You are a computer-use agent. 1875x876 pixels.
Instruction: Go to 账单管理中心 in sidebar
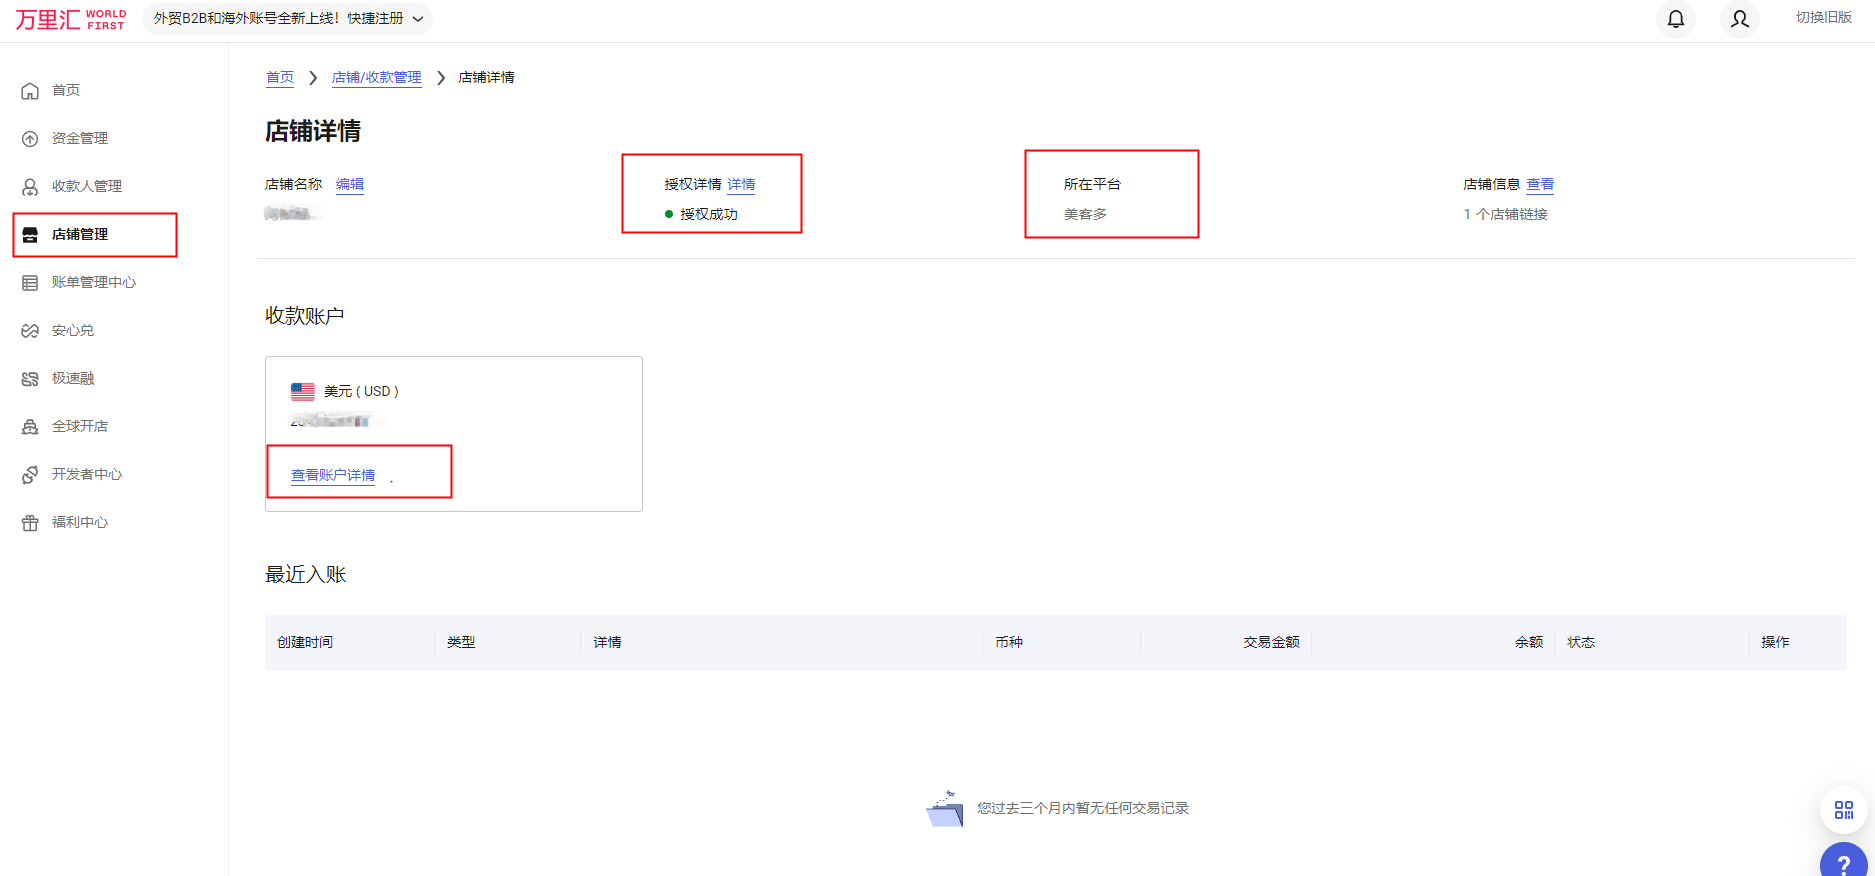pos(93,282)
